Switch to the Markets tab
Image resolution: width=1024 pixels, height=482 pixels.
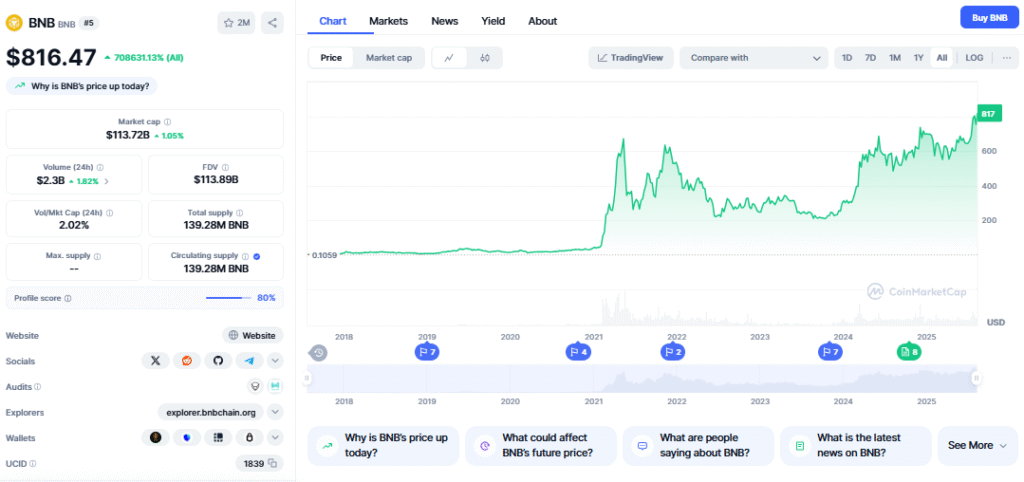tap(388, 21)
